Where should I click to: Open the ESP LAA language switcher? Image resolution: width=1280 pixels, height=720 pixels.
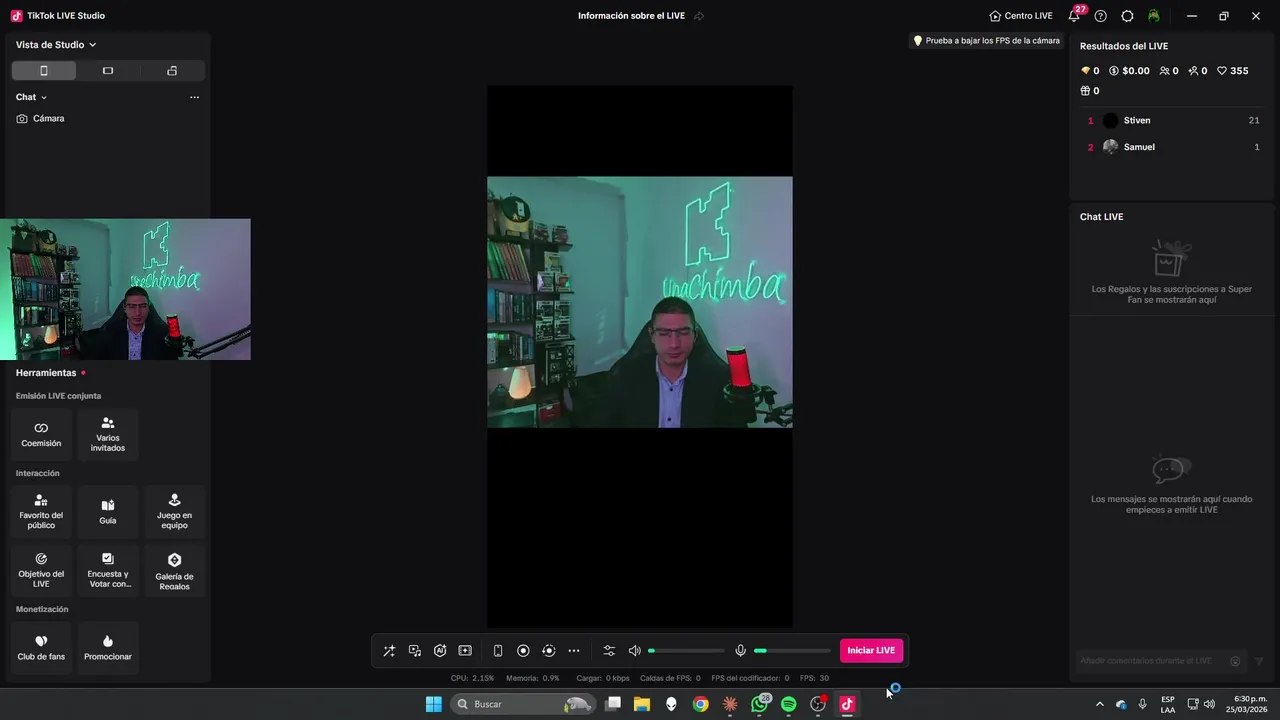coord(1168,704)
